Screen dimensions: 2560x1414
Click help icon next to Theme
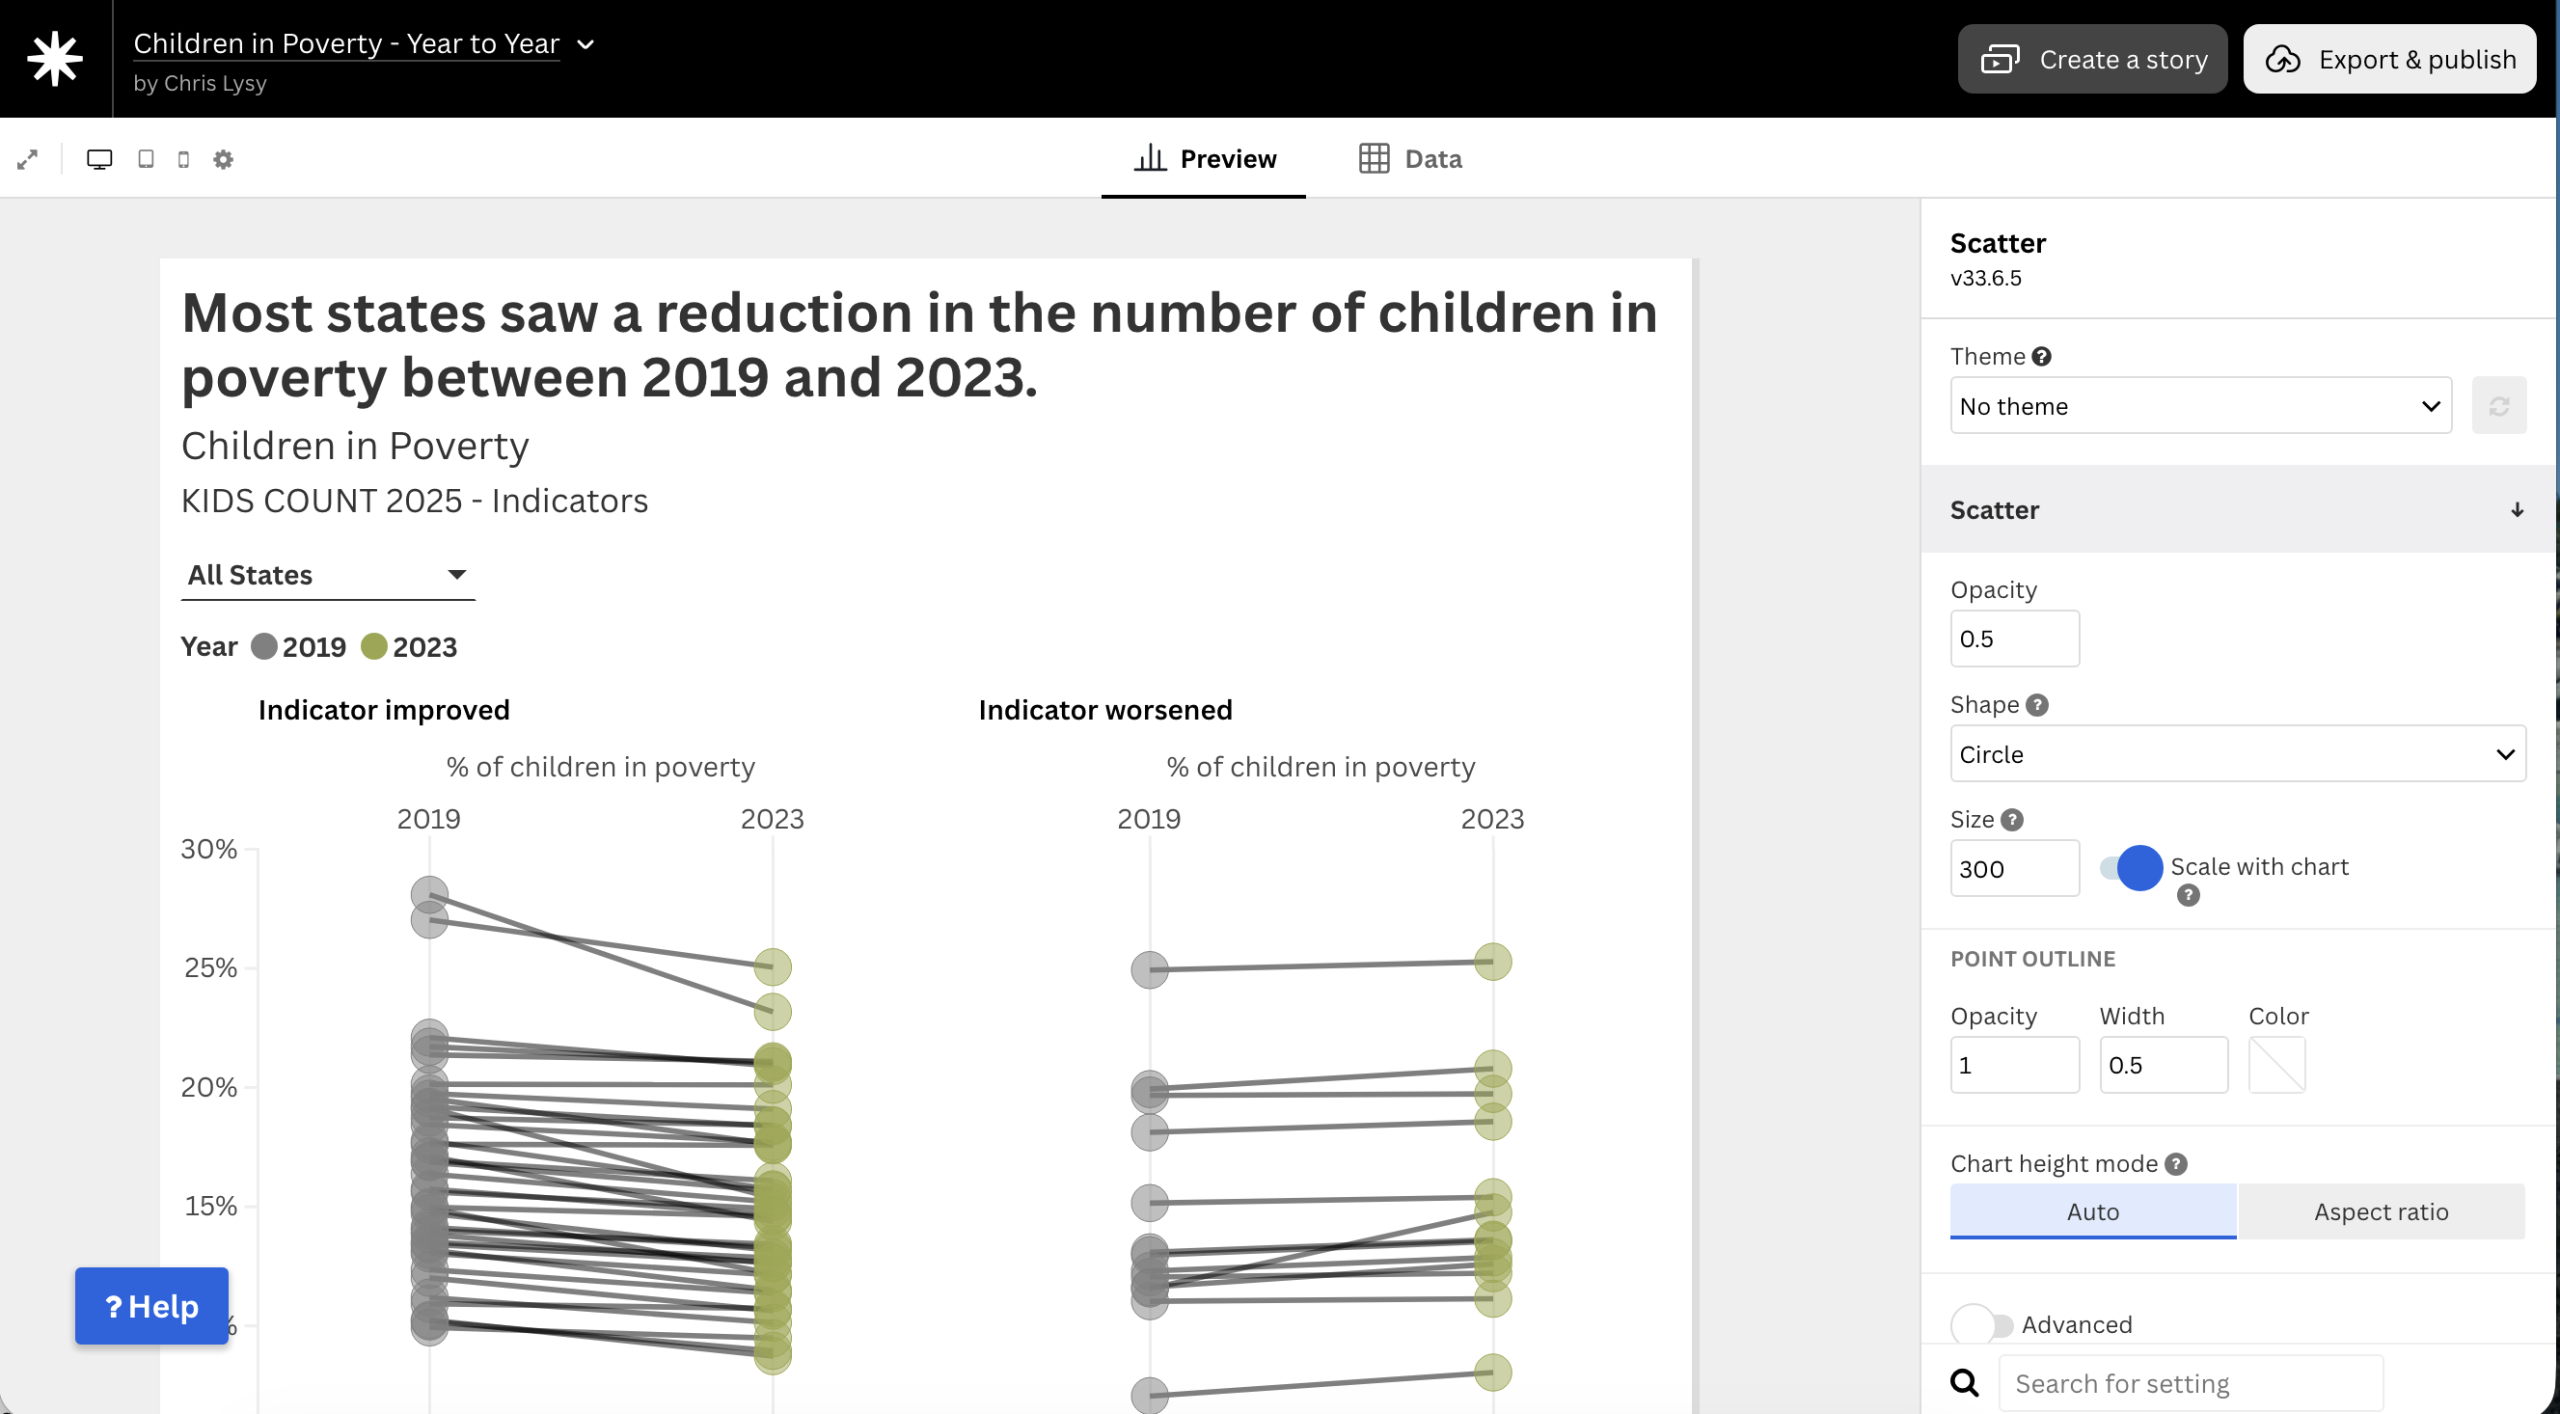pyautogui.click(x=2042, y=357)
